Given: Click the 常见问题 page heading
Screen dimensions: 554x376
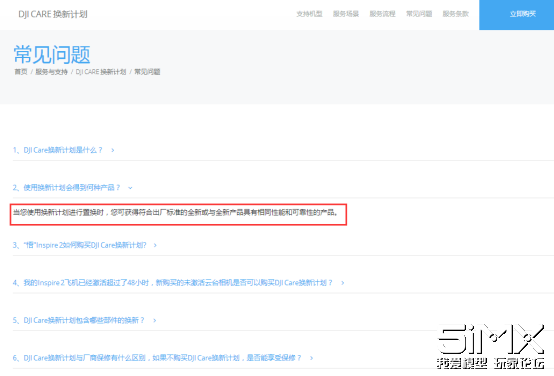Looking at the screenshot, I should (52, 55).
